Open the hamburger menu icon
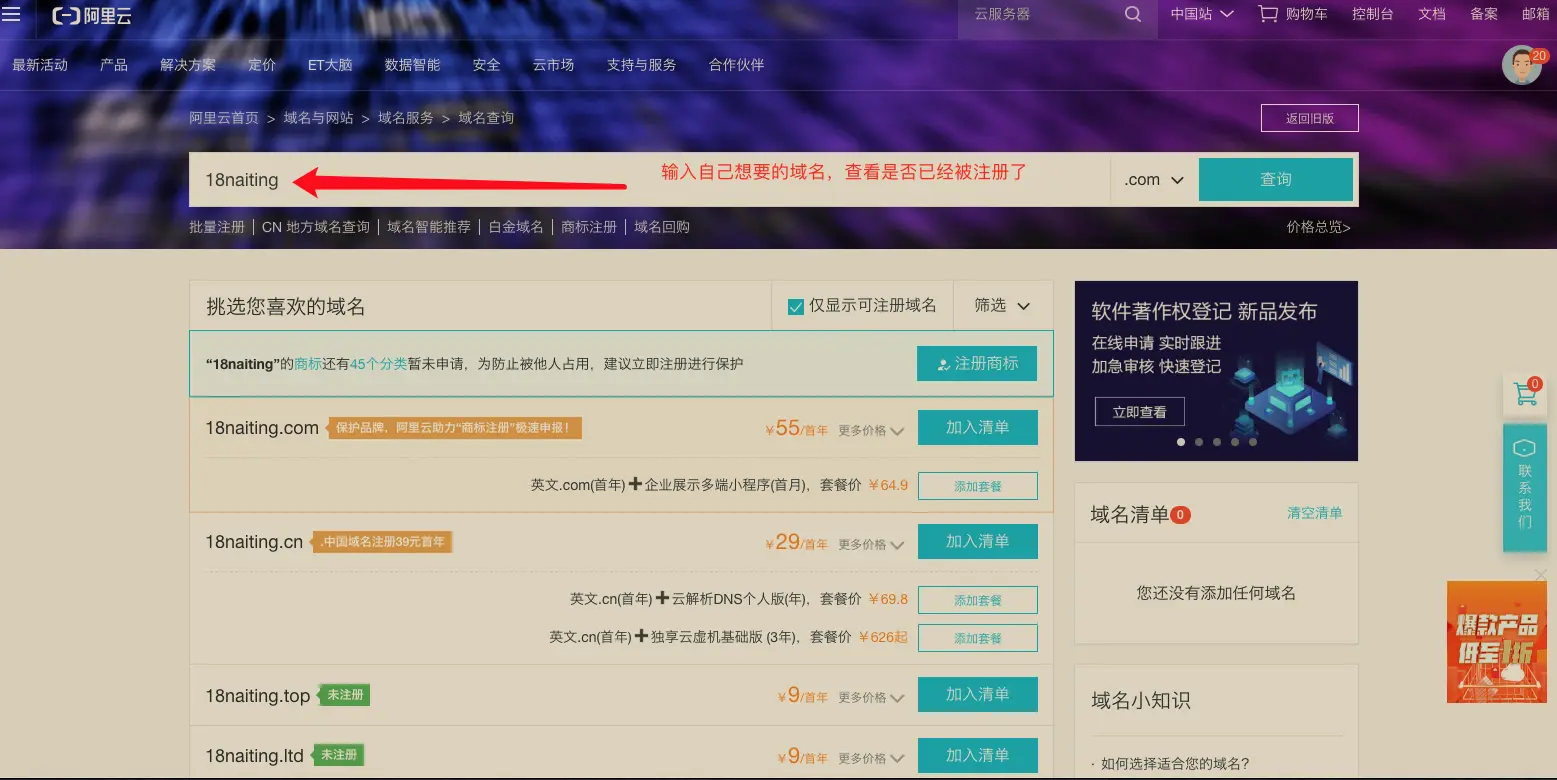 click(x=11, y=14)
